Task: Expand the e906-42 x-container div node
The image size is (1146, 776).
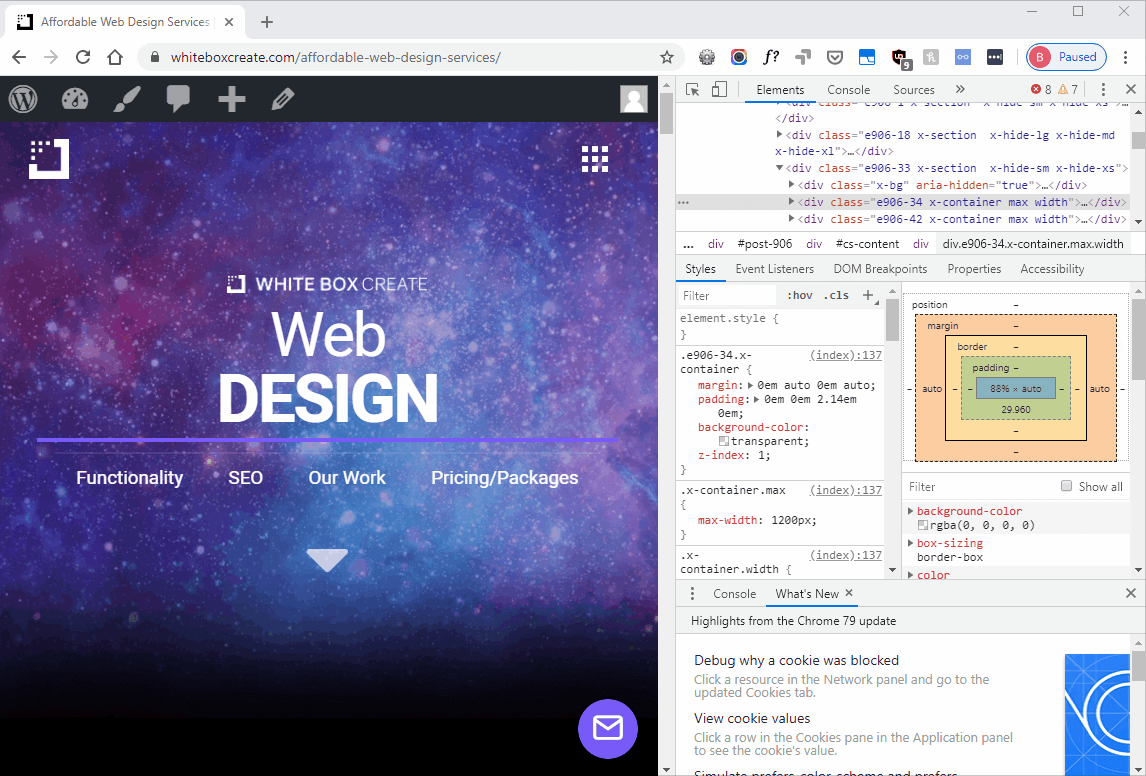Action: pyautogui.click(x=793, y=219)
